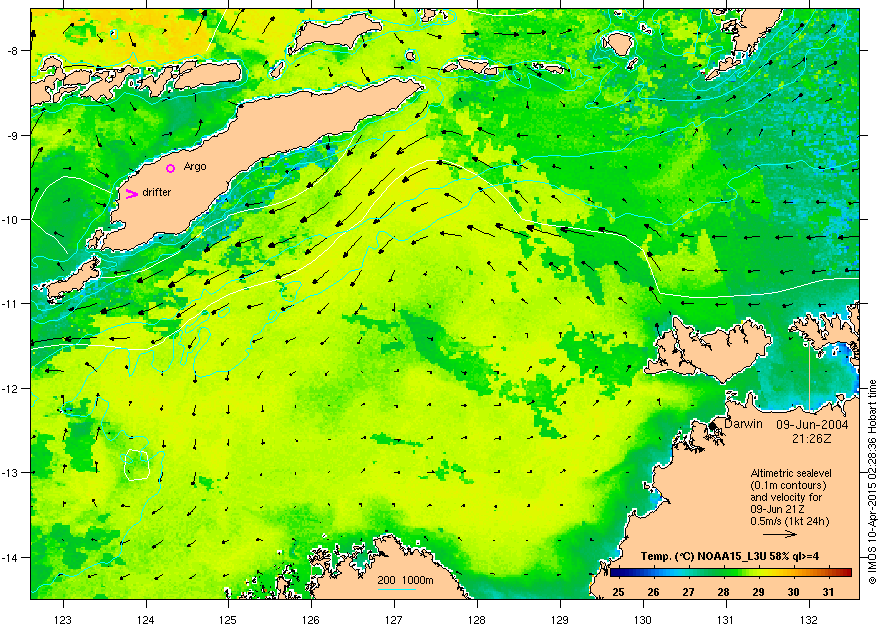Click the '21:26Z' time text
The height and width of the screenshot is (630, 880).
[x=812, y=439]
